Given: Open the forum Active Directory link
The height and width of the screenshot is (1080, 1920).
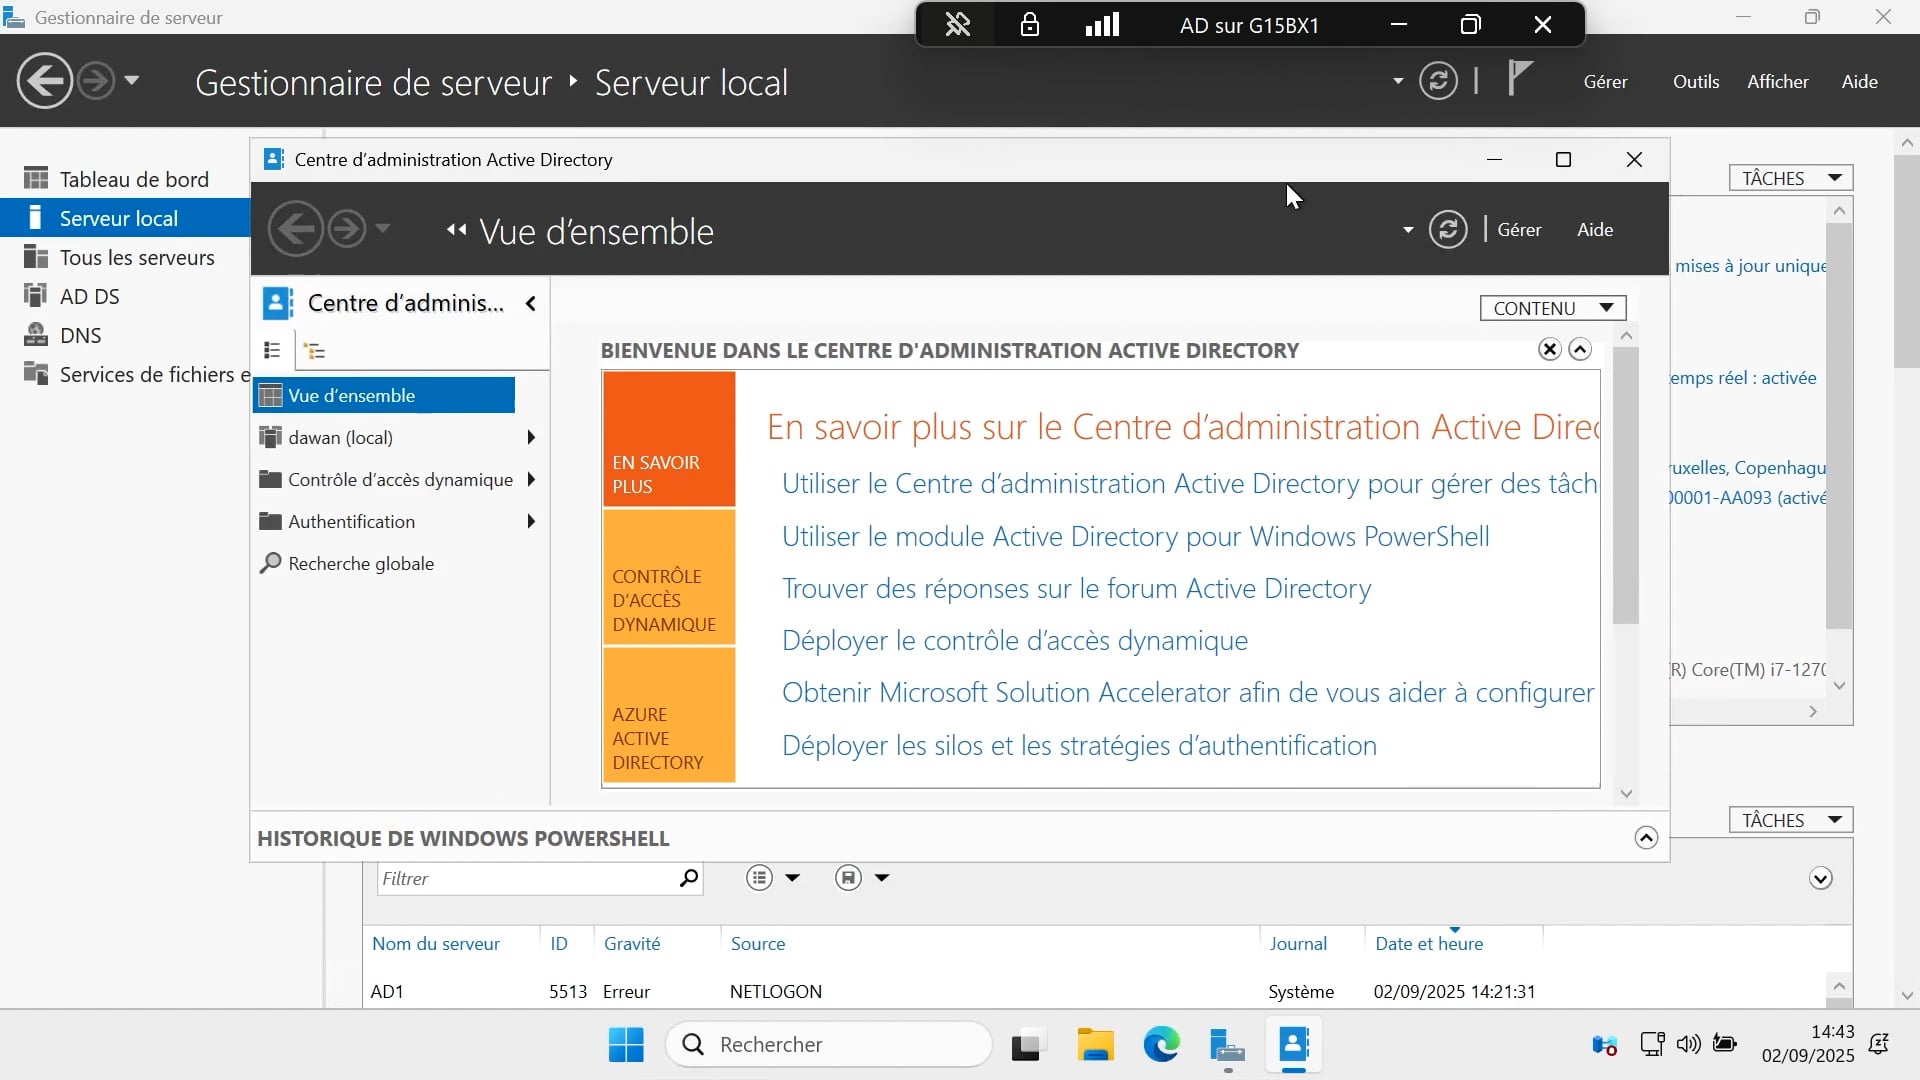Looking at the screenshot, I should tap(1077, 589).
